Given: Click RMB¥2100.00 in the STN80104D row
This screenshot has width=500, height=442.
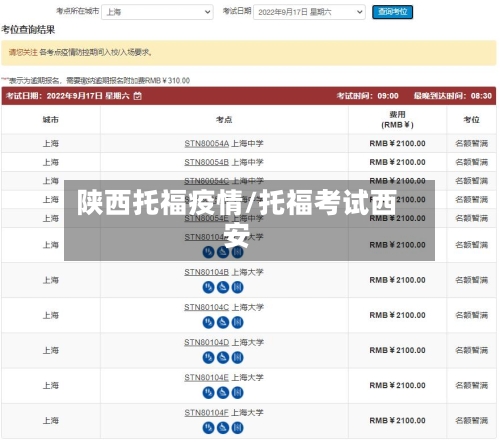Looking at the screenshot, I should click(x=397, y=350).
